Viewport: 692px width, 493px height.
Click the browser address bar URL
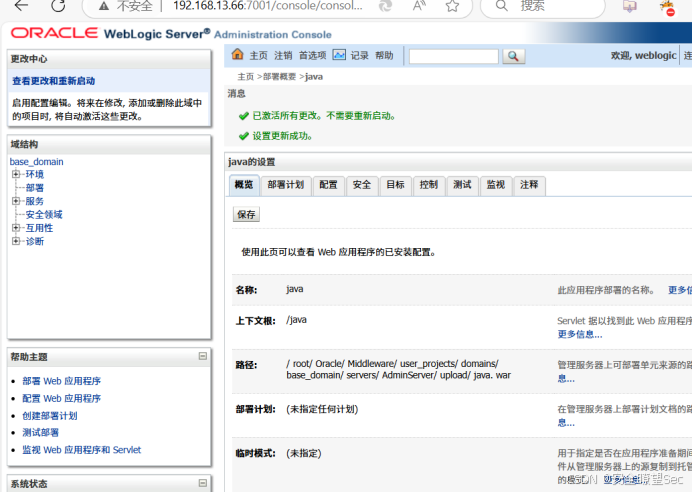pyautogui.click(x=268, y=6)
